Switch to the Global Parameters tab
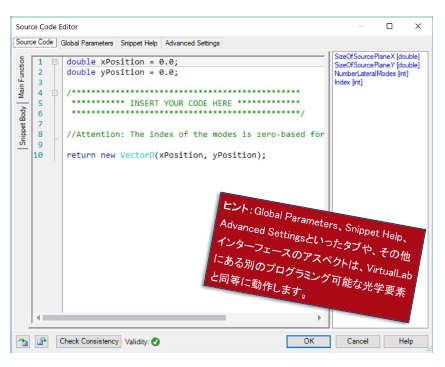Viewport: 445px width, 367px height. point(87,43)
